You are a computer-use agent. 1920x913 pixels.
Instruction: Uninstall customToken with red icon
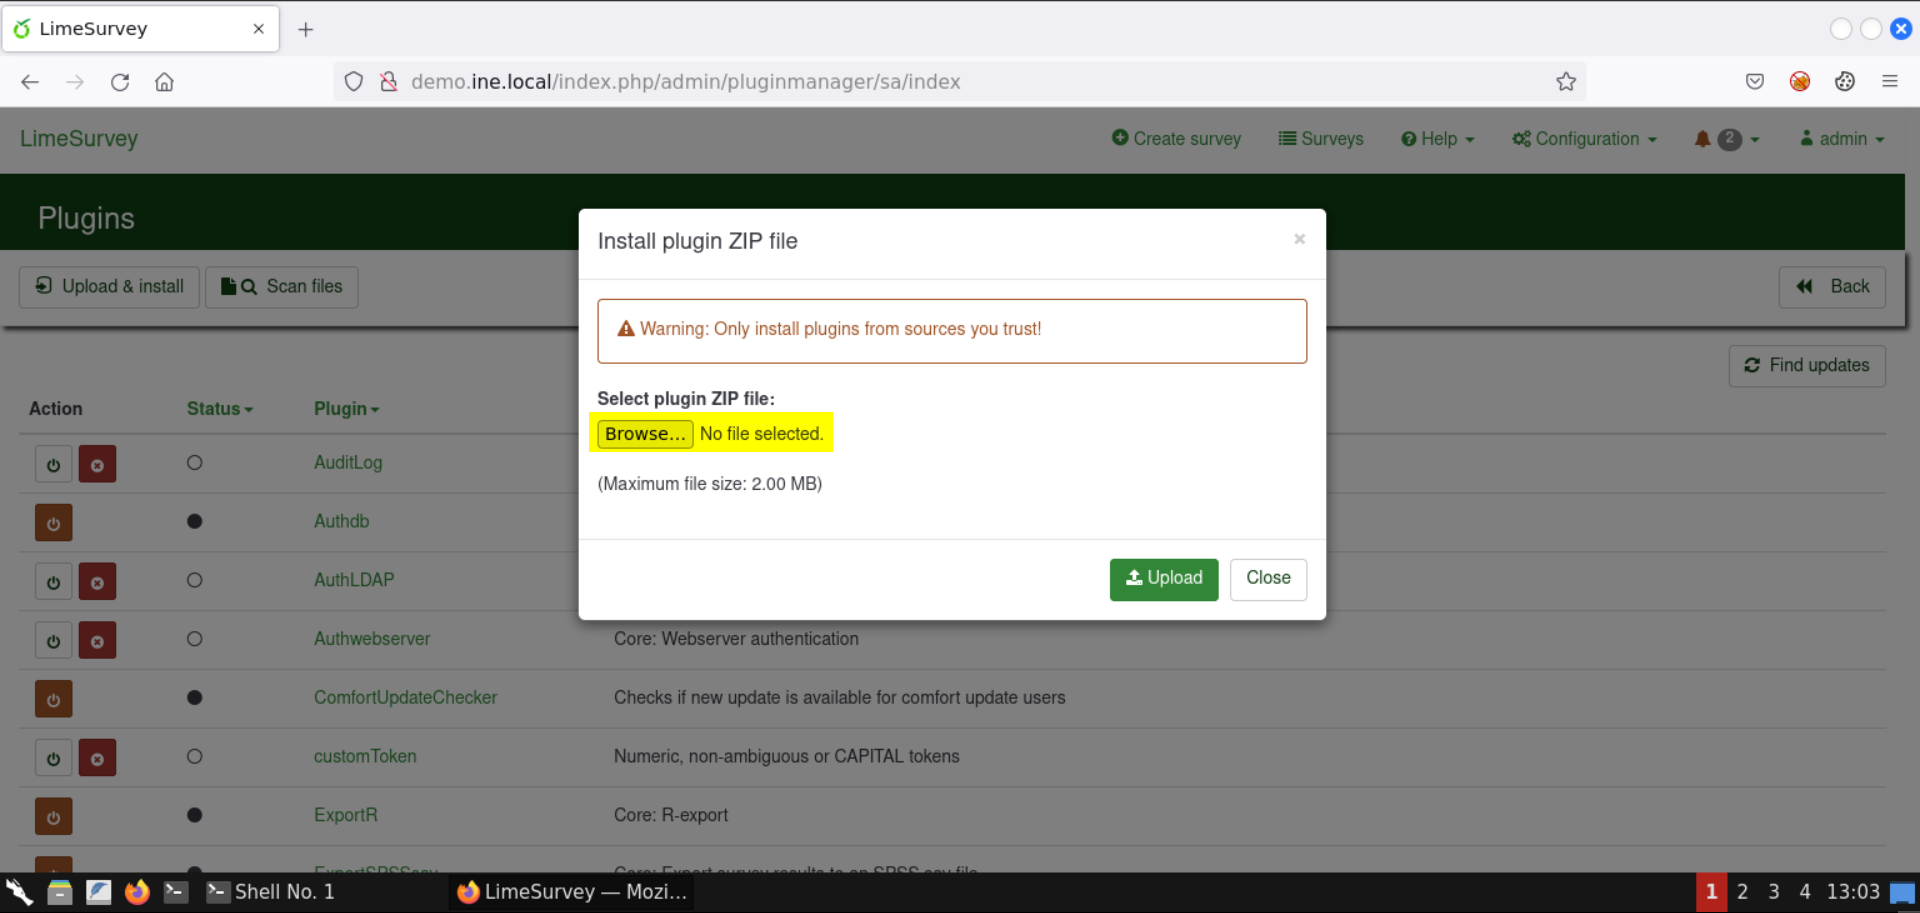98,758
